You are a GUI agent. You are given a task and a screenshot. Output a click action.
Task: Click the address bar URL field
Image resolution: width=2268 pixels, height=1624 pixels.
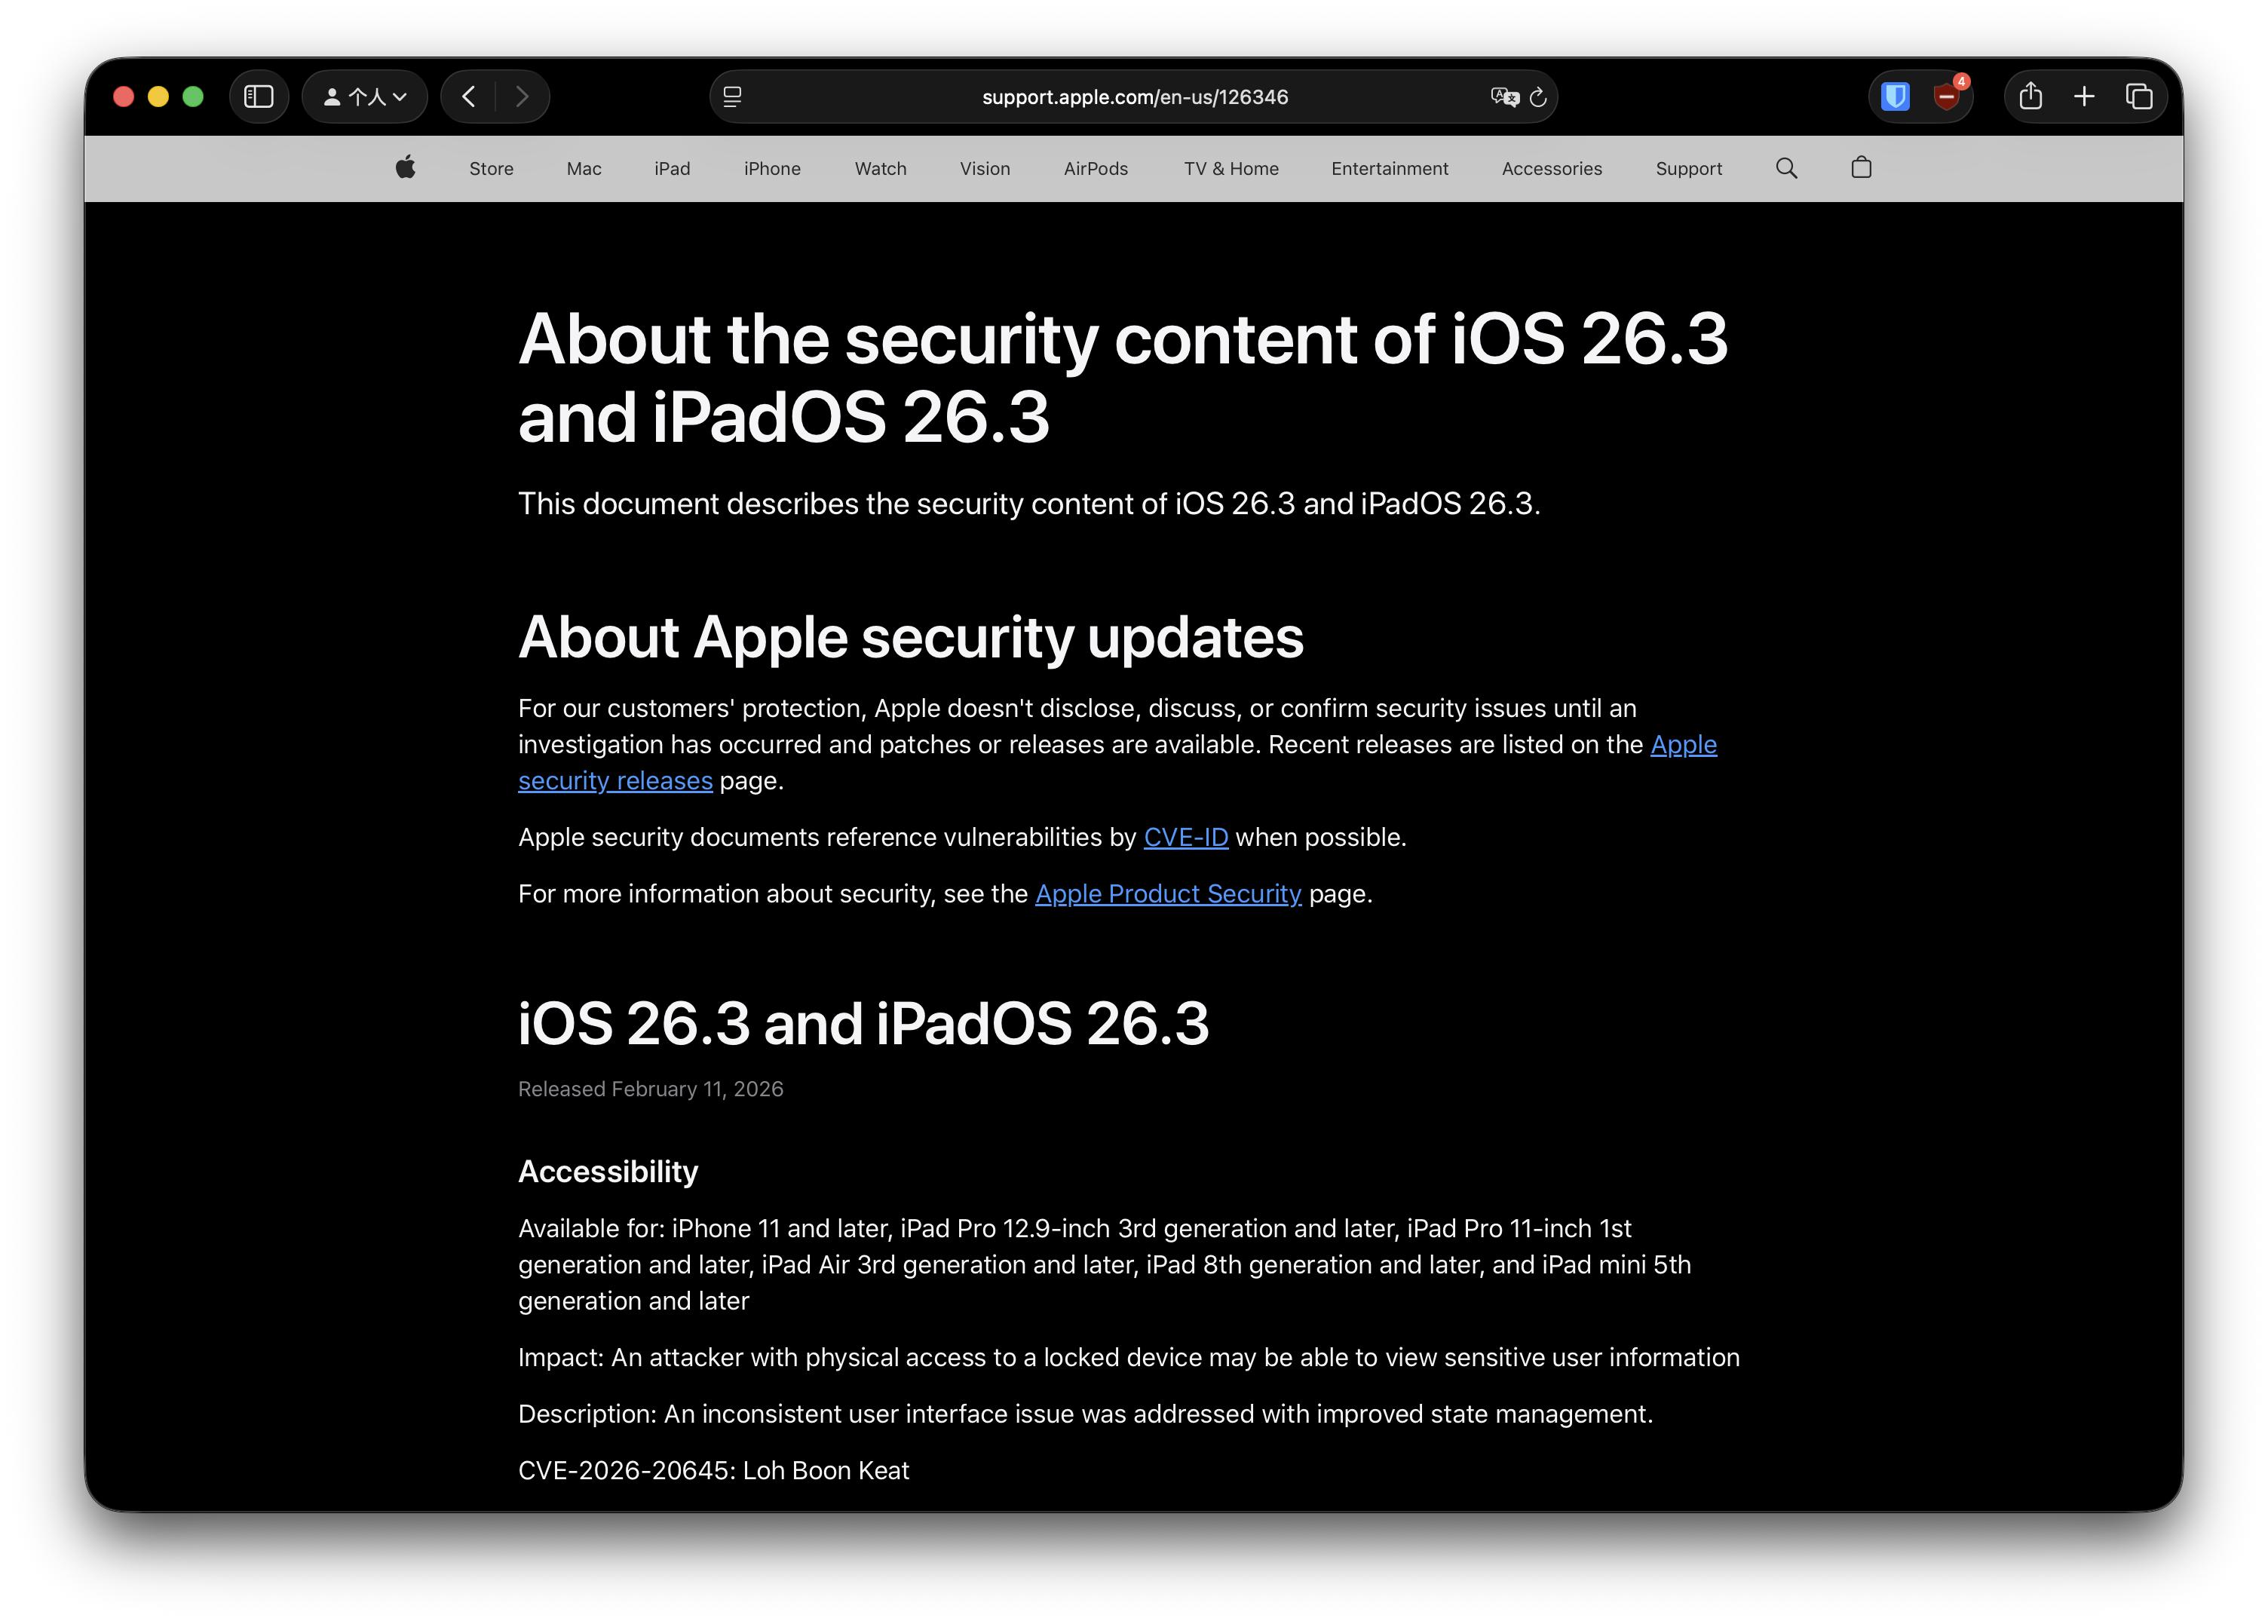(x=1134, y=97)
